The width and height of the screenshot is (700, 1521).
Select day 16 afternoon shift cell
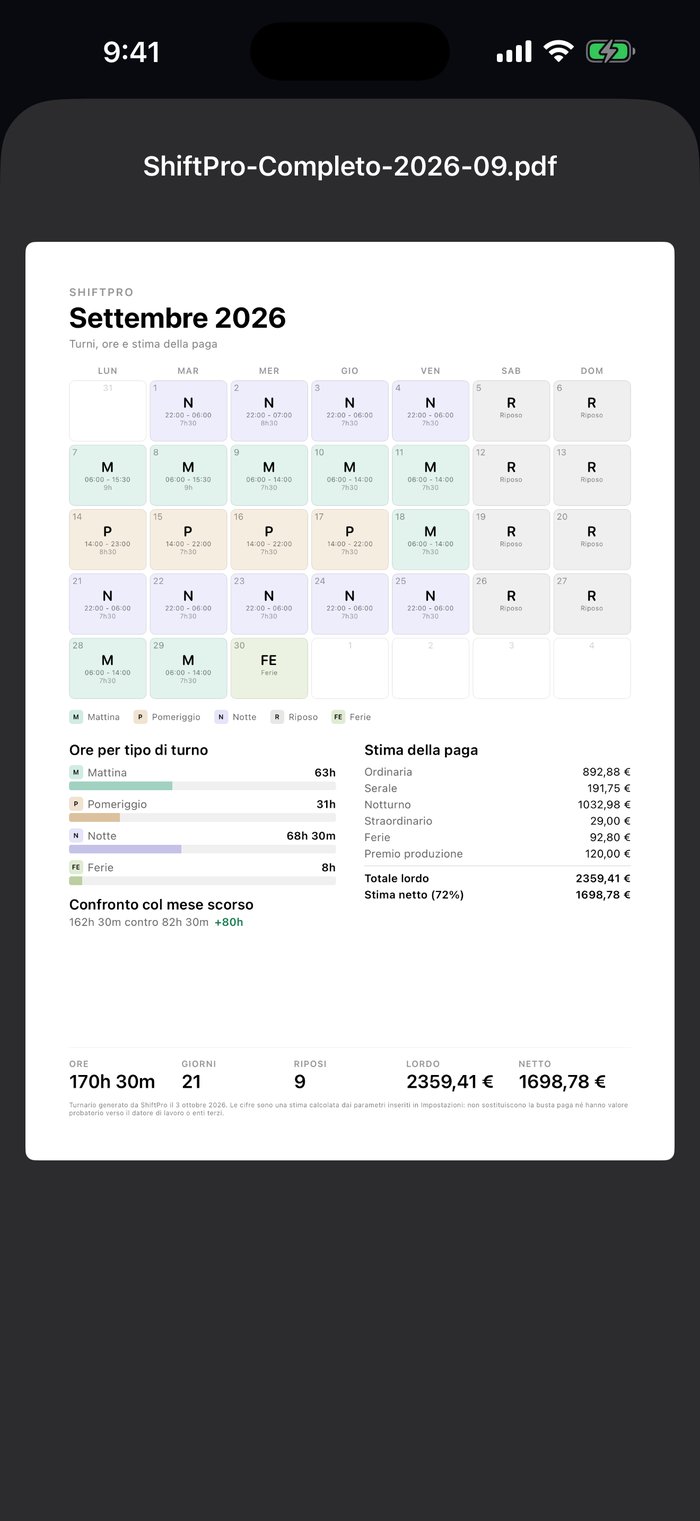tap(269, 539)
